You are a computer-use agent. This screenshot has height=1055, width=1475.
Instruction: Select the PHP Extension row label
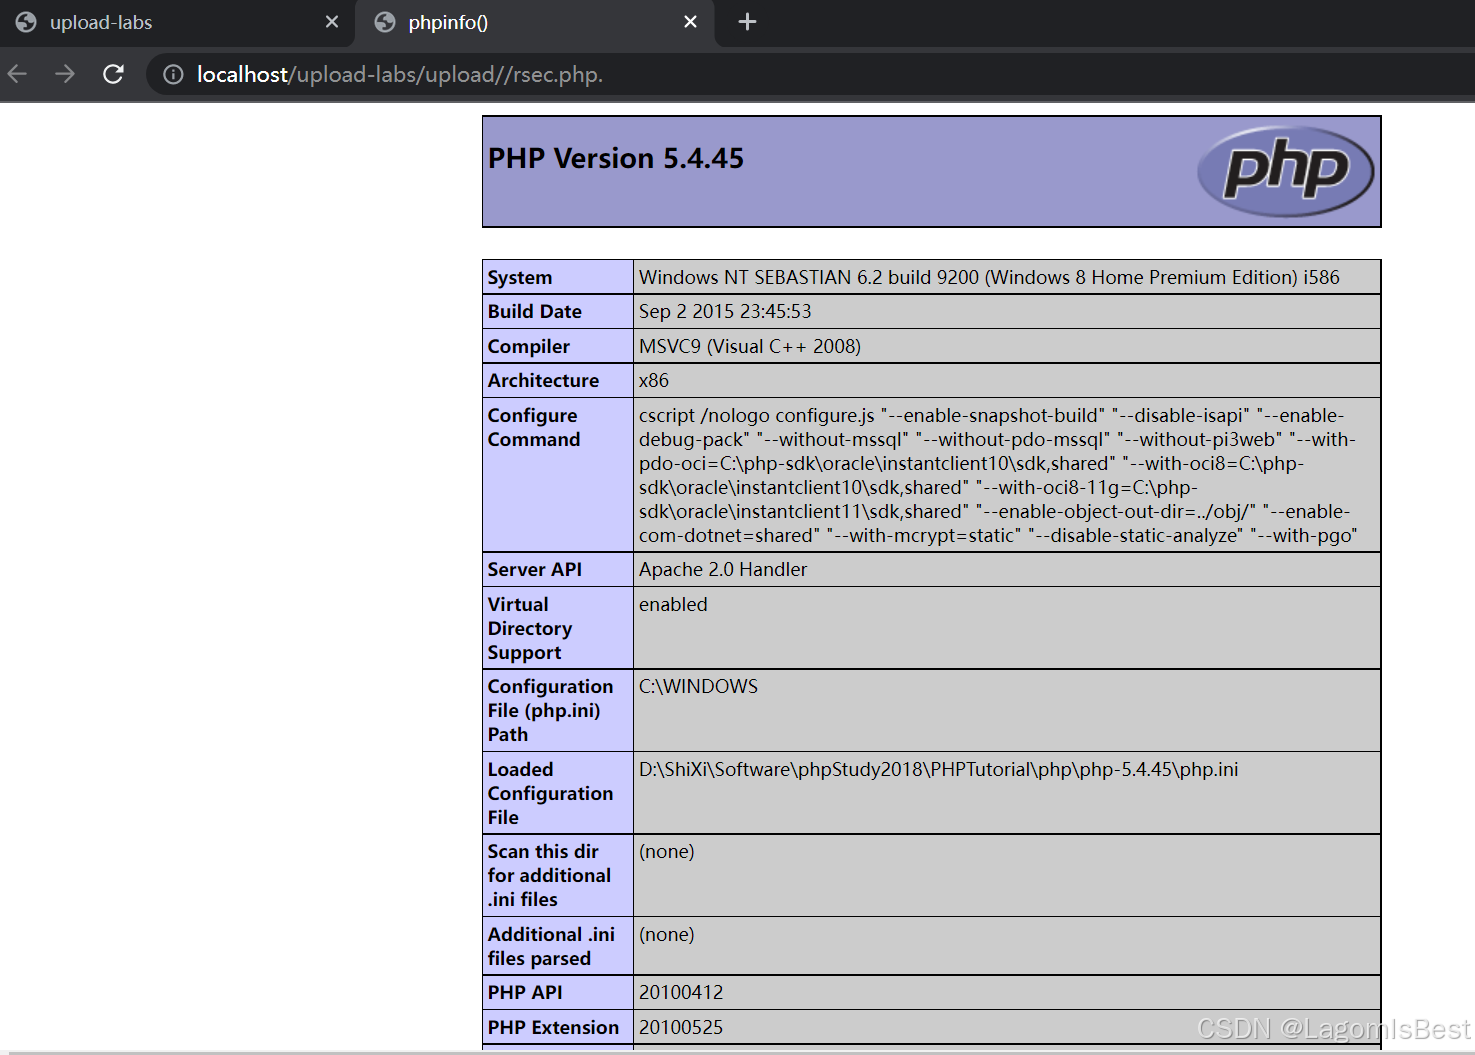(x=554, y=1027)
